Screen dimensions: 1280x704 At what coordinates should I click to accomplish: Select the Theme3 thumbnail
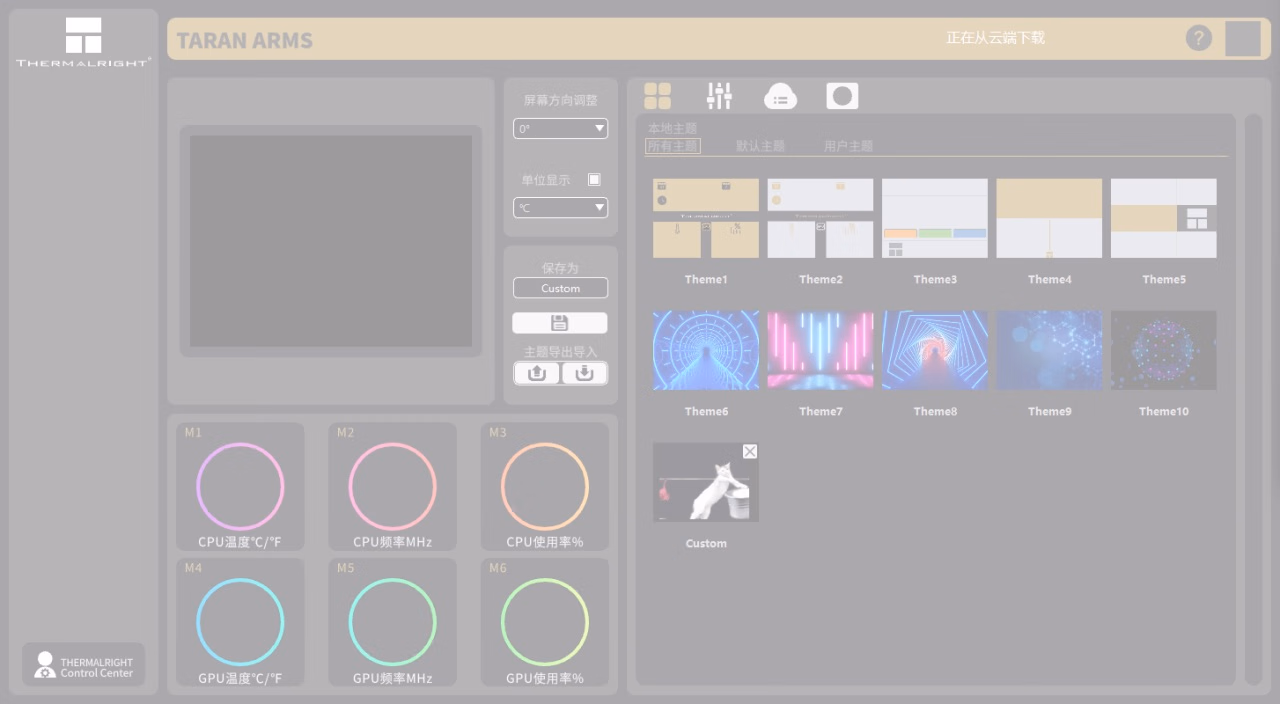click(935, 218)
